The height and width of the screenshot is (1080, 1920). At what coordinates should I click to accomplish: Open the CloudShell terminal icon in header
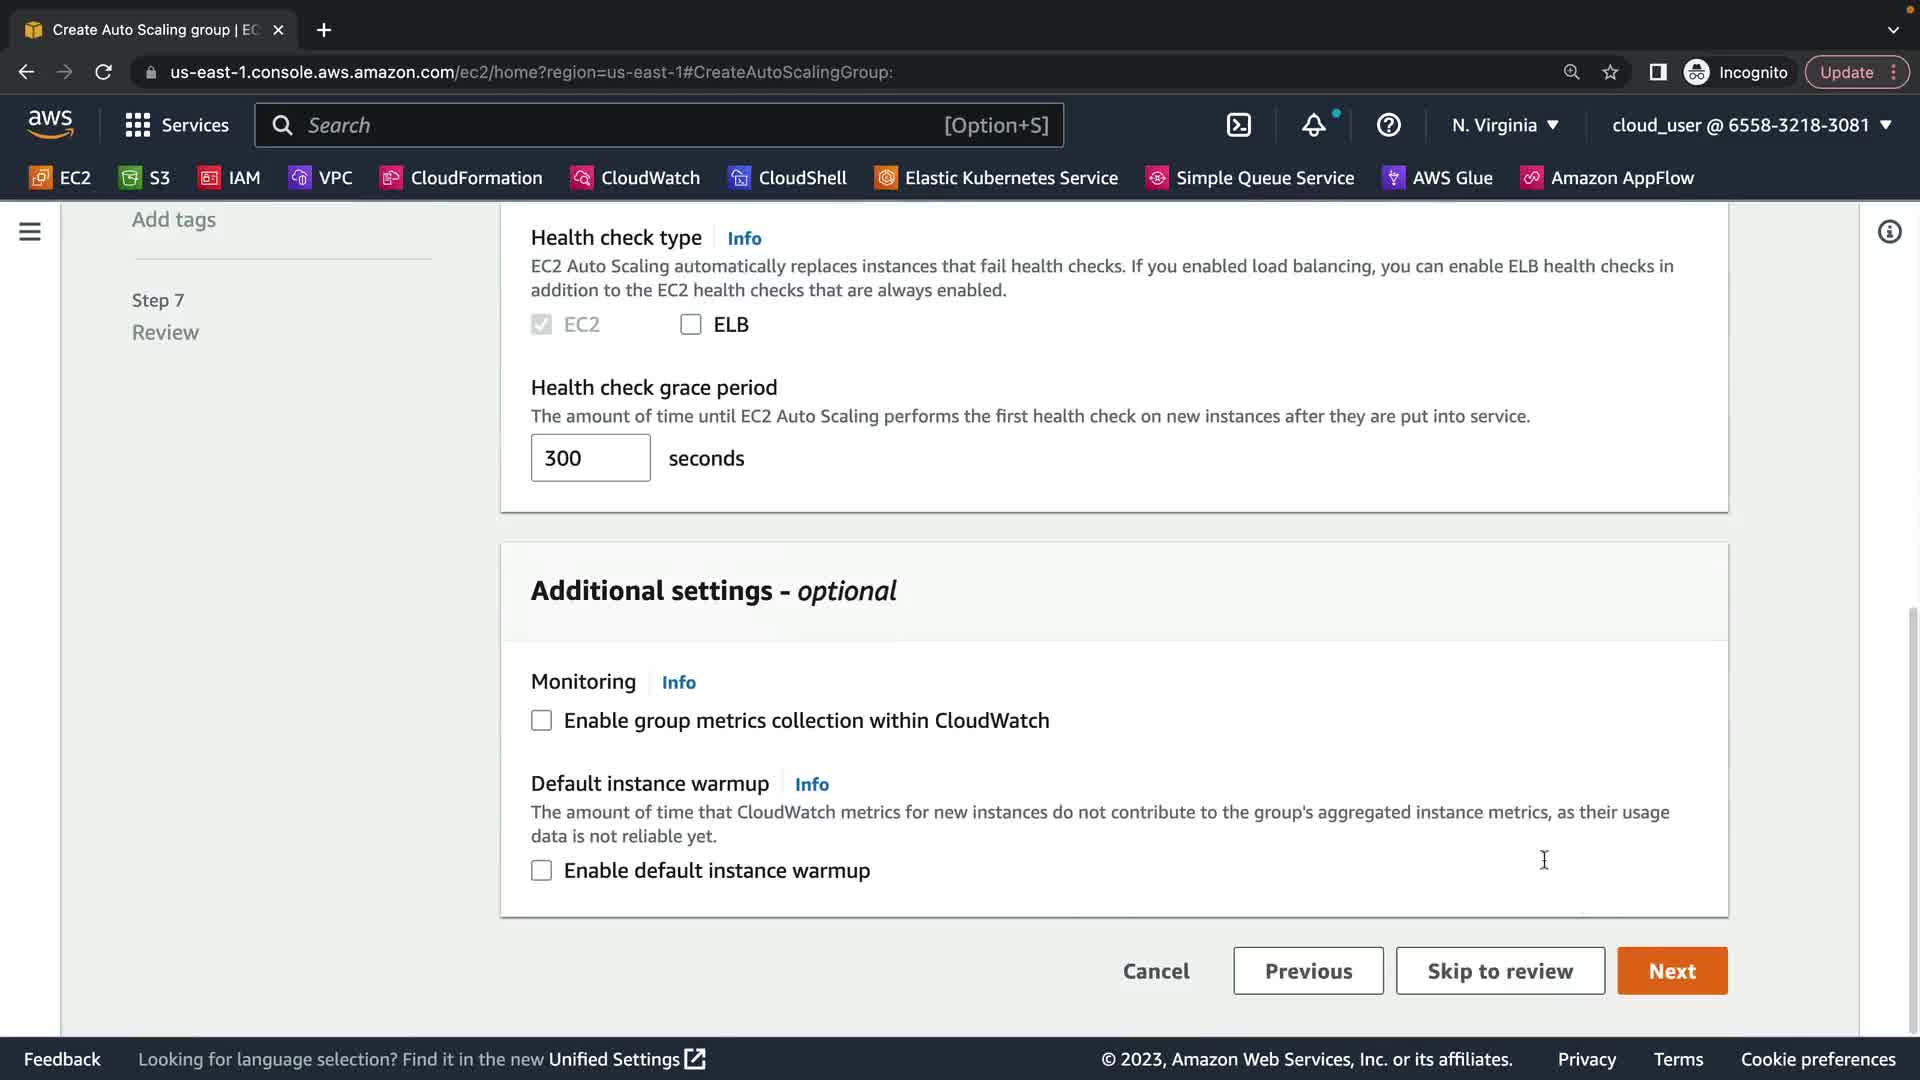pyautogui.click(x=1238, y=125)
